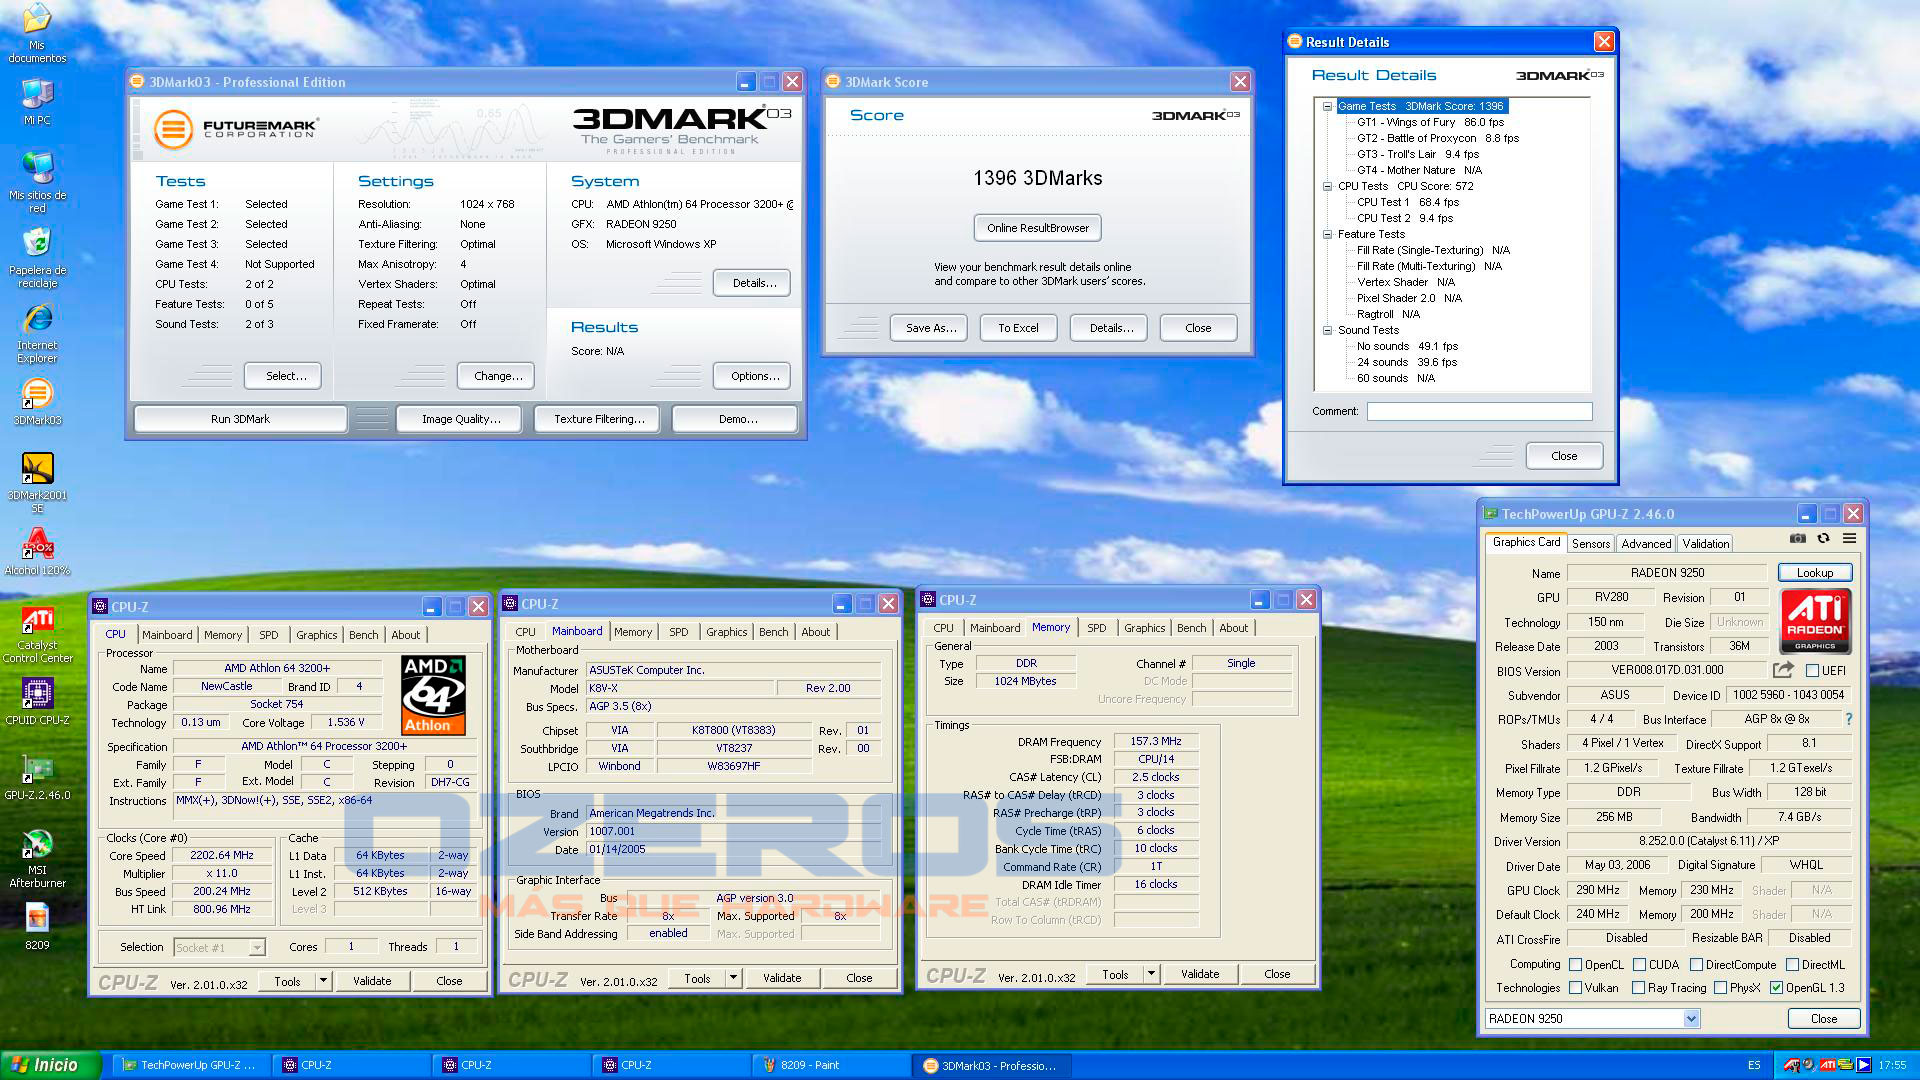This screenshot has height=1080, width=1920.
Task: Click the yellow cards tray icon
Action: (x=1845, y=1065)
